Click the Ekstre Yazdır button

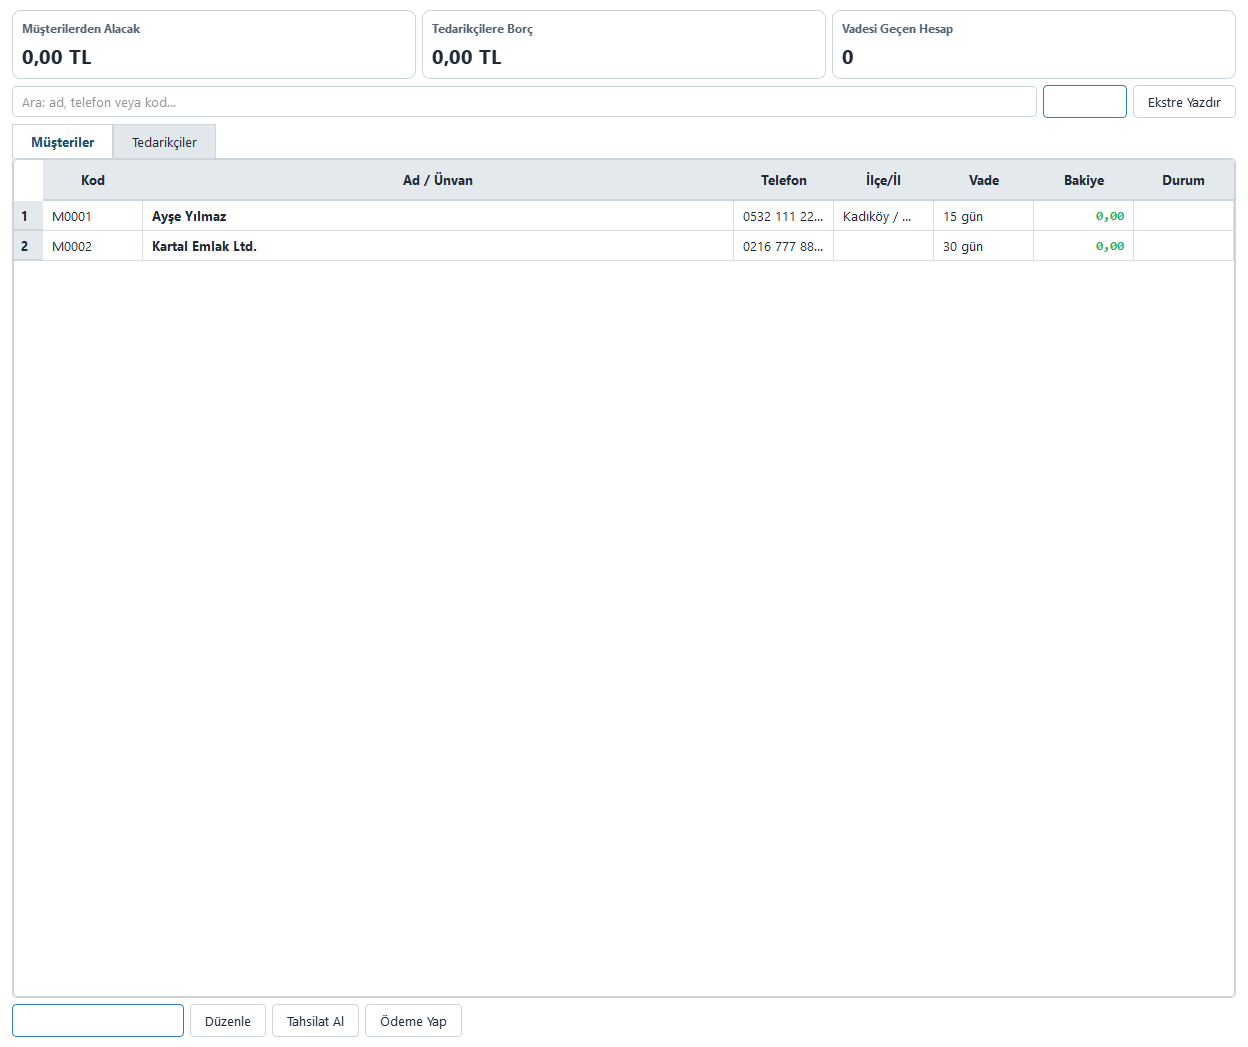coord(1184,102)
